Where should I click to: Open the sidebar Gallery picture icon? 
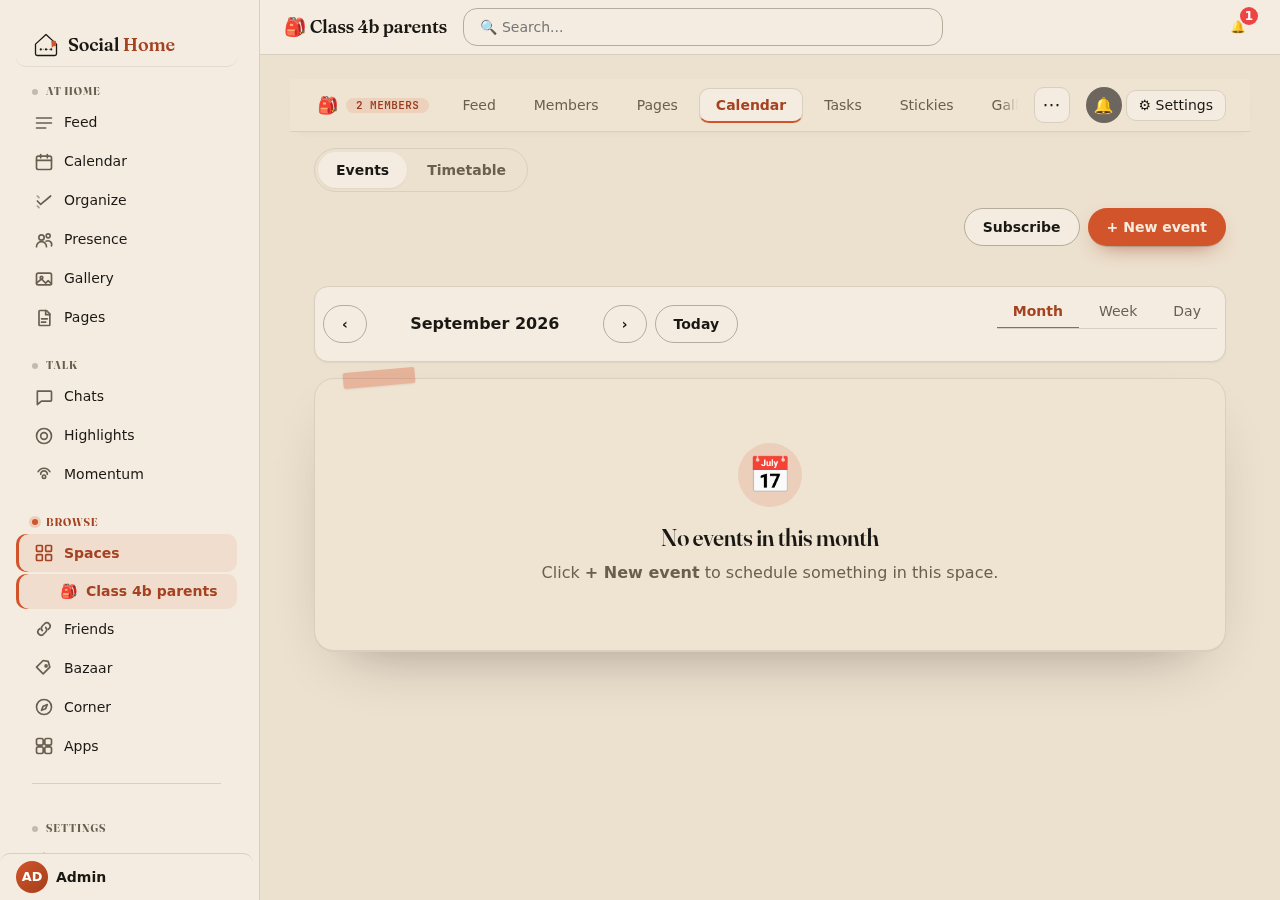click(x=44, y=279)
